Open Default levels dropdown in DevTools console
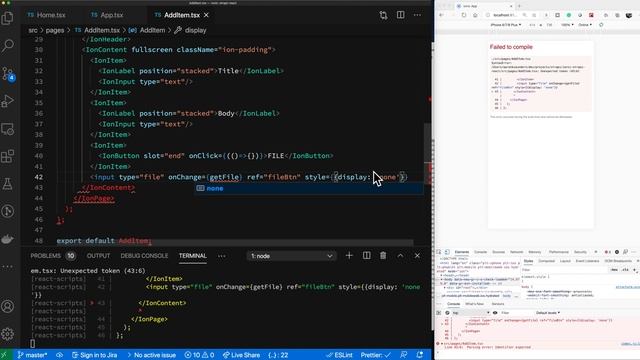 click(x=548, y=313)
